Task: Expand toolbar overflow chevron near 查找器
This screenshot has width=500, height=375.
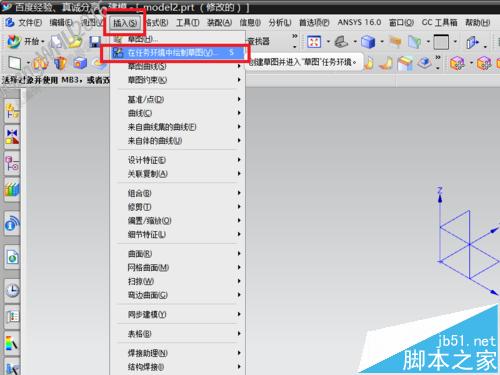Action: click(295, 36)
